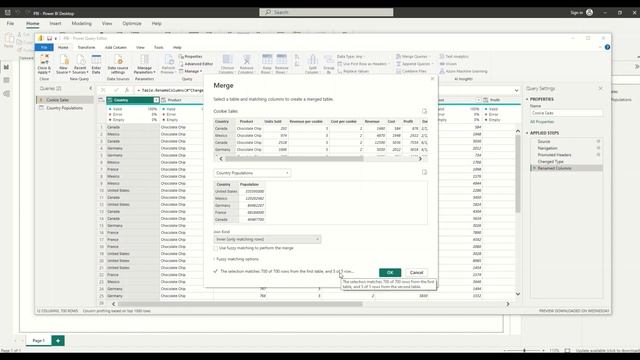This screenshot has height=360, width=640.
Task: Add new page in Power BI Desktop
Action: [x=58, y=340]
